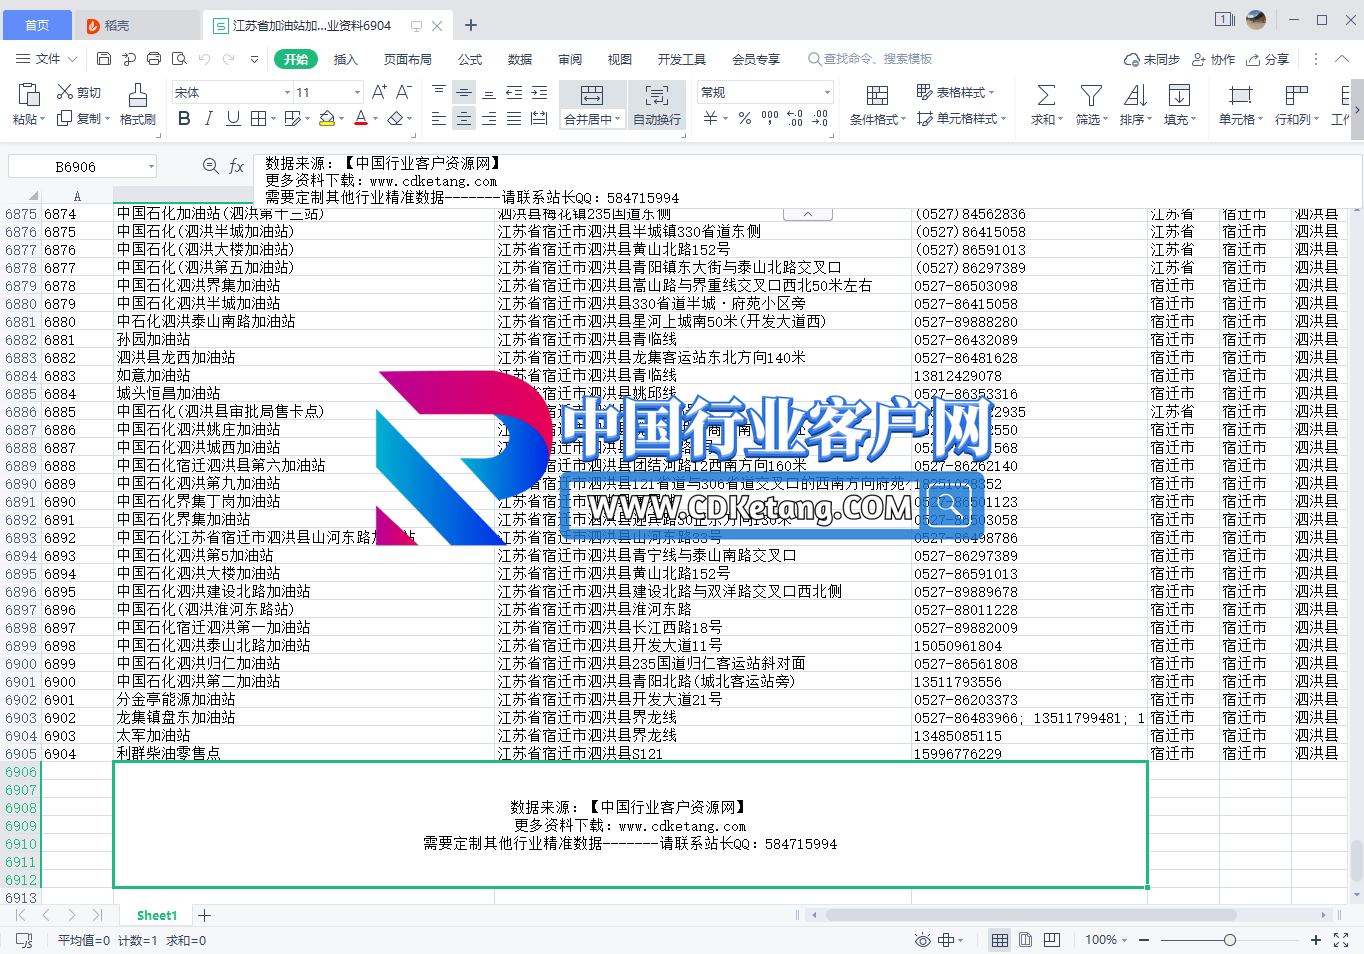Viewport: 1364px width, 954px height.
Task: Increase decimal places
Action: (795, 118)
